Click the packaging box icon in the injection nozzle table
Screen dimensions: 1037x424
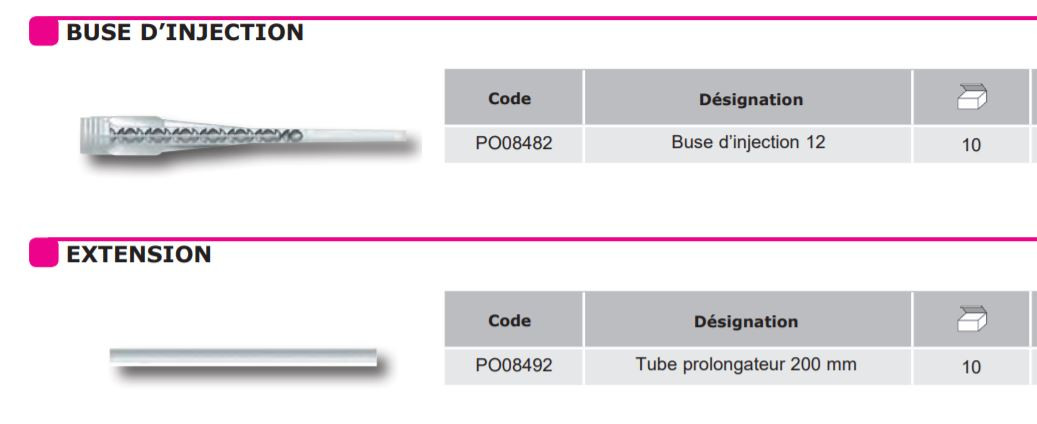pos(971,98)
